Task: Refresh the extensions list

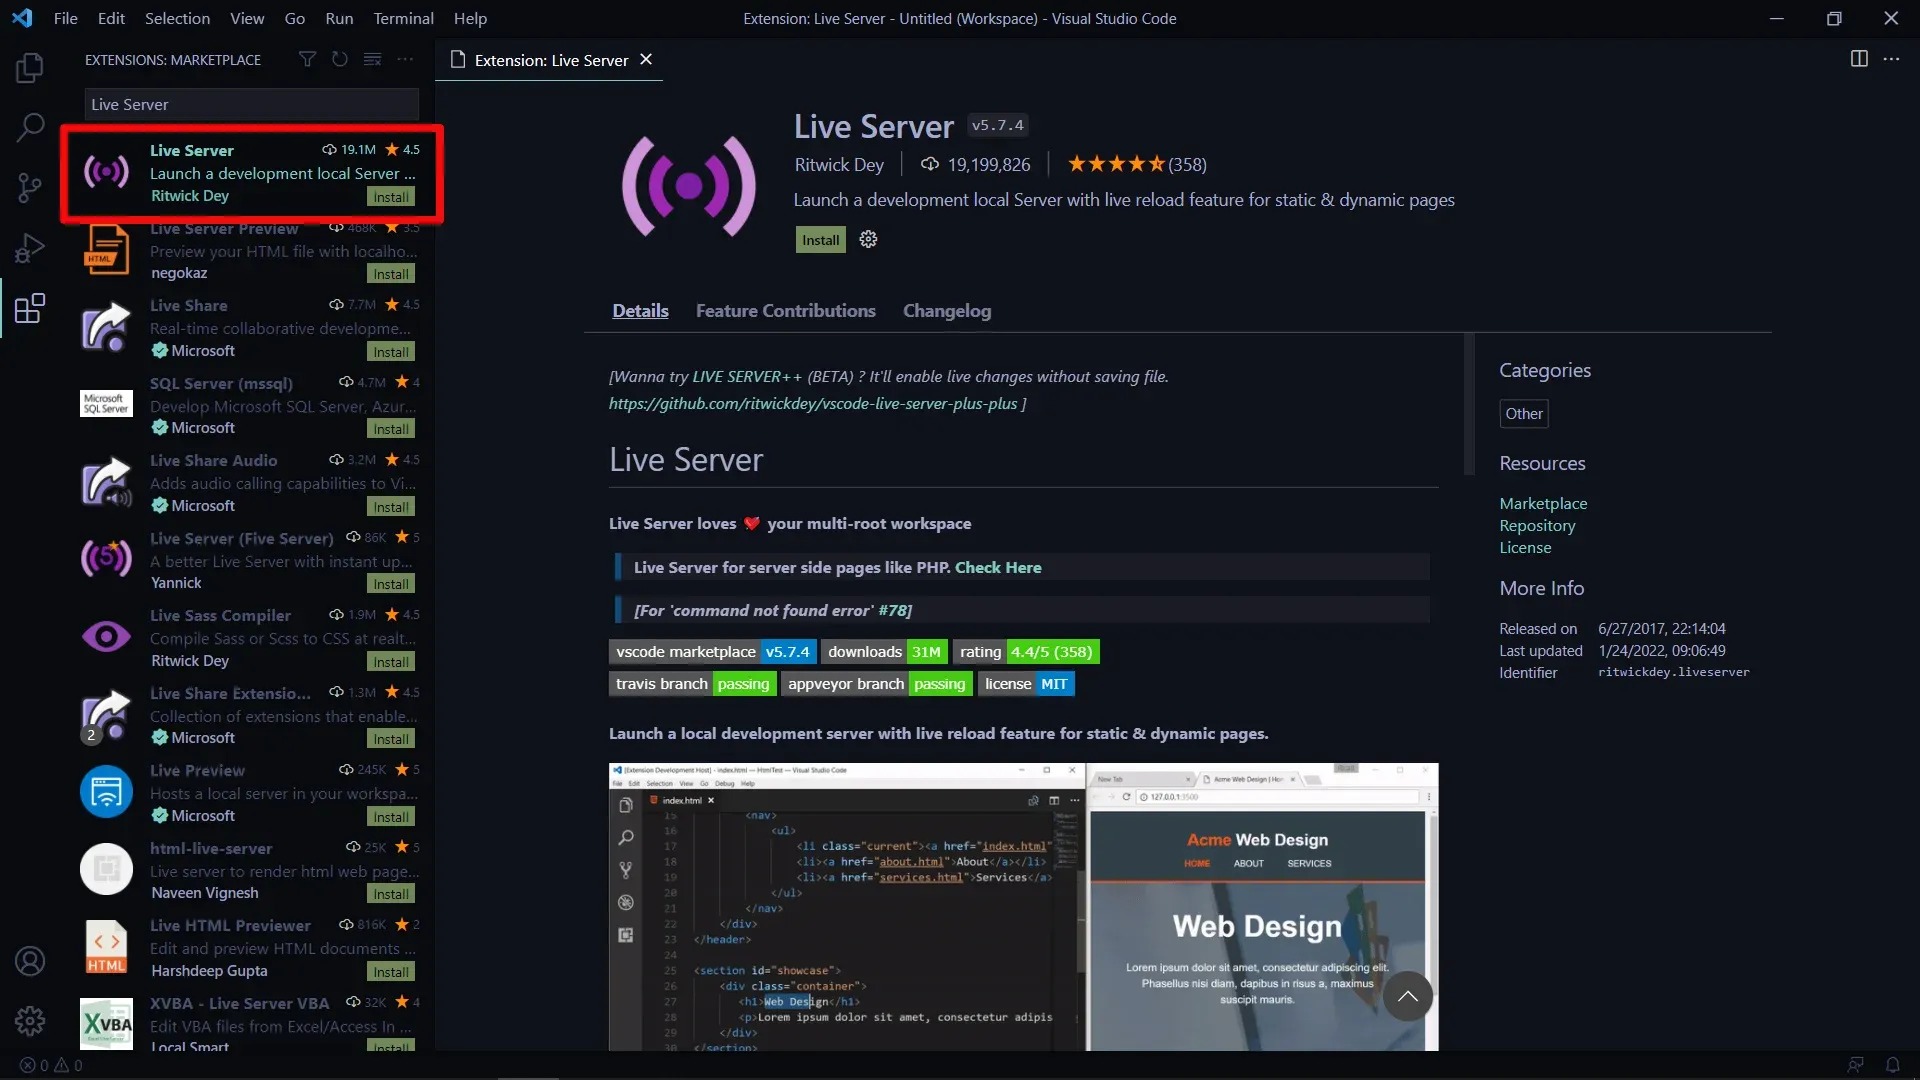Action: [x=339, y=59]
